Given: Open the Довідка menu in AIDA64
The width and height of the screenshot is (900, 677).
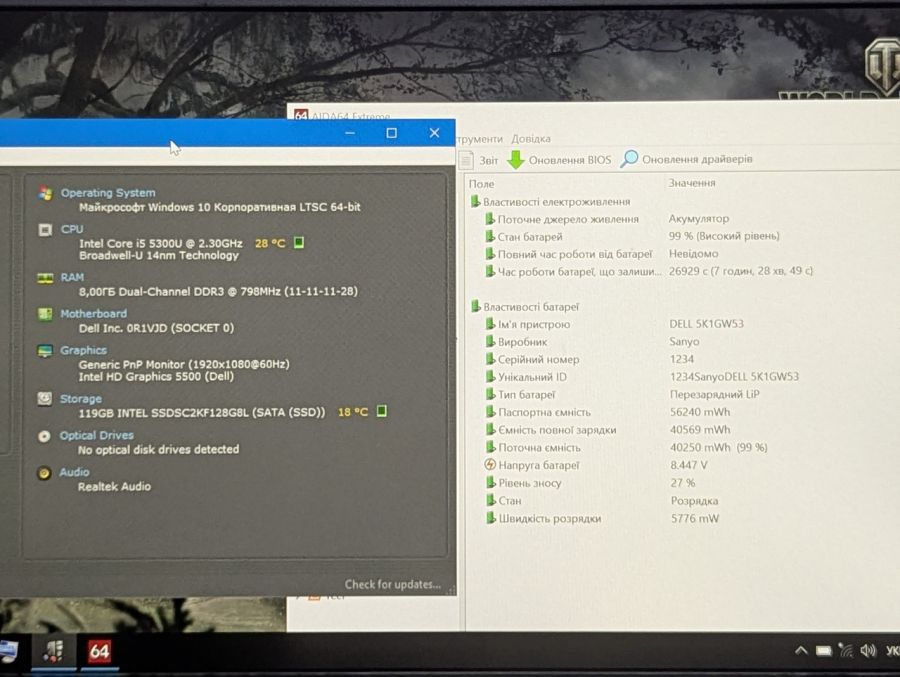Looking at the screenshot, I should coord(531,139).
